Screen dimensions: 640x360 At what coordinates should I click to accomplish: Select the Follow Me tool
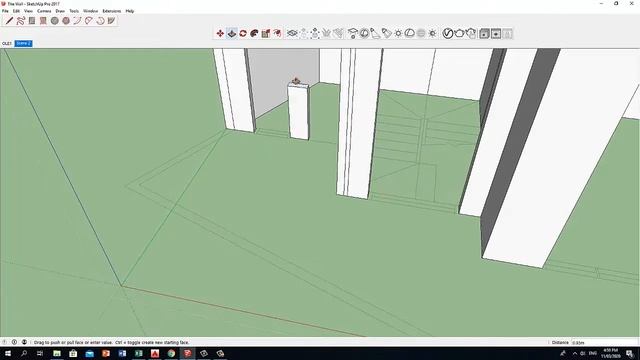[255, 33]
